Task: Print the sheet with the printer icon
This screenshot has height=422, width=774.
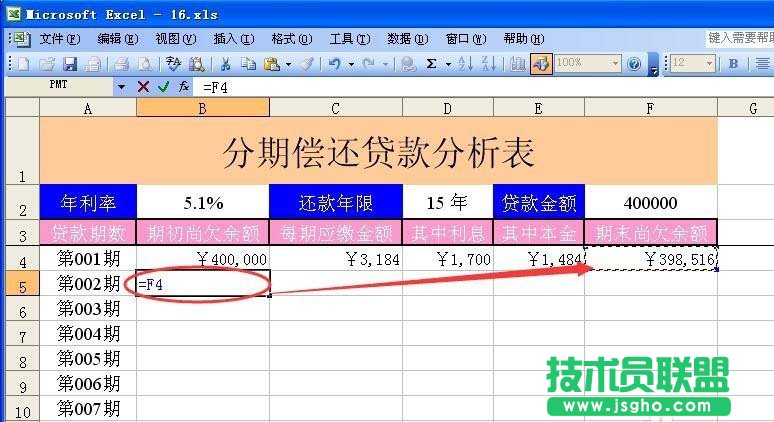Action: pyautogui.click(x=121, y=64)
